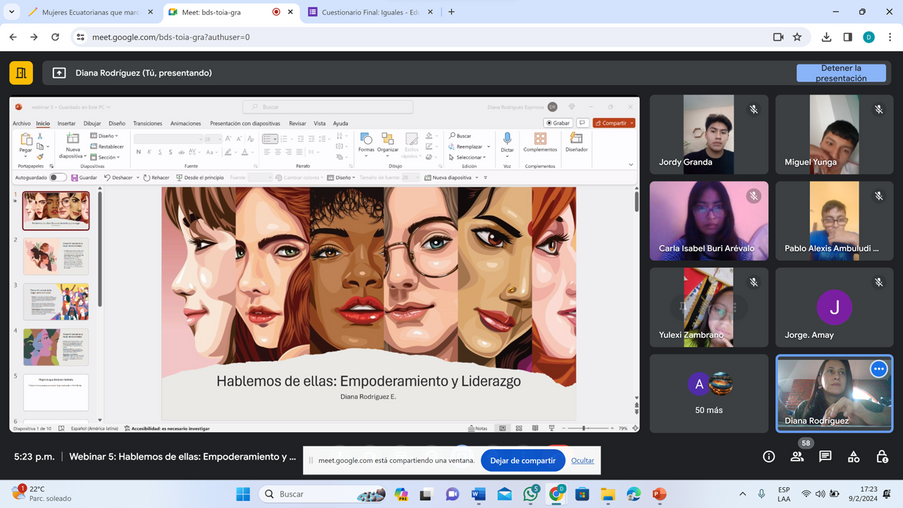Open the meeting details info icon
The image size is (903, 508).
click(768, 457)
